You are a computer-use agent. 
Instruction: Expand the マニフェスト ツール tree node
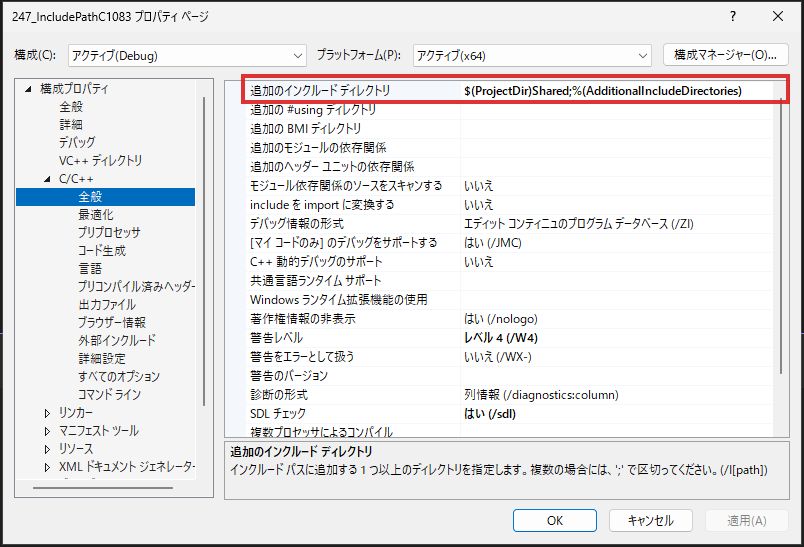pyautogui.click(x=47, y=431)
